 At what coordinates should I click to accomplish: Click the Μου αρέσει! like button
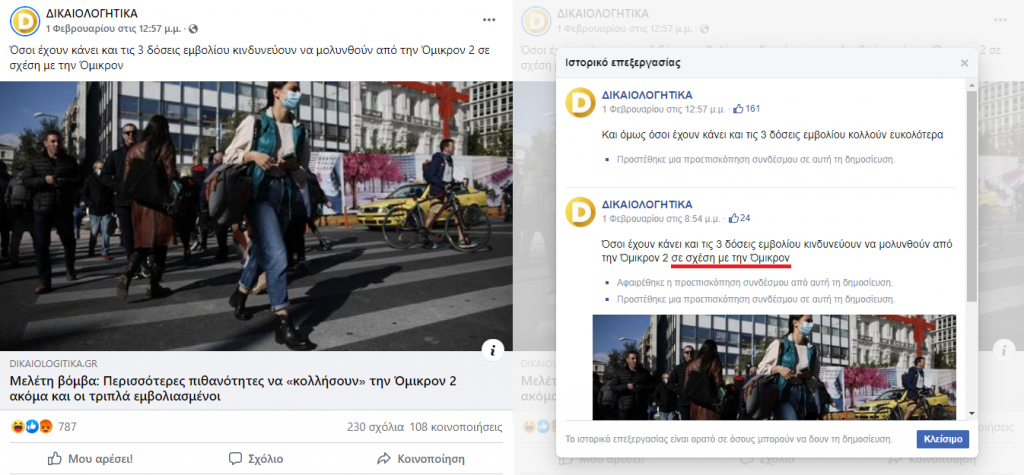90,459
